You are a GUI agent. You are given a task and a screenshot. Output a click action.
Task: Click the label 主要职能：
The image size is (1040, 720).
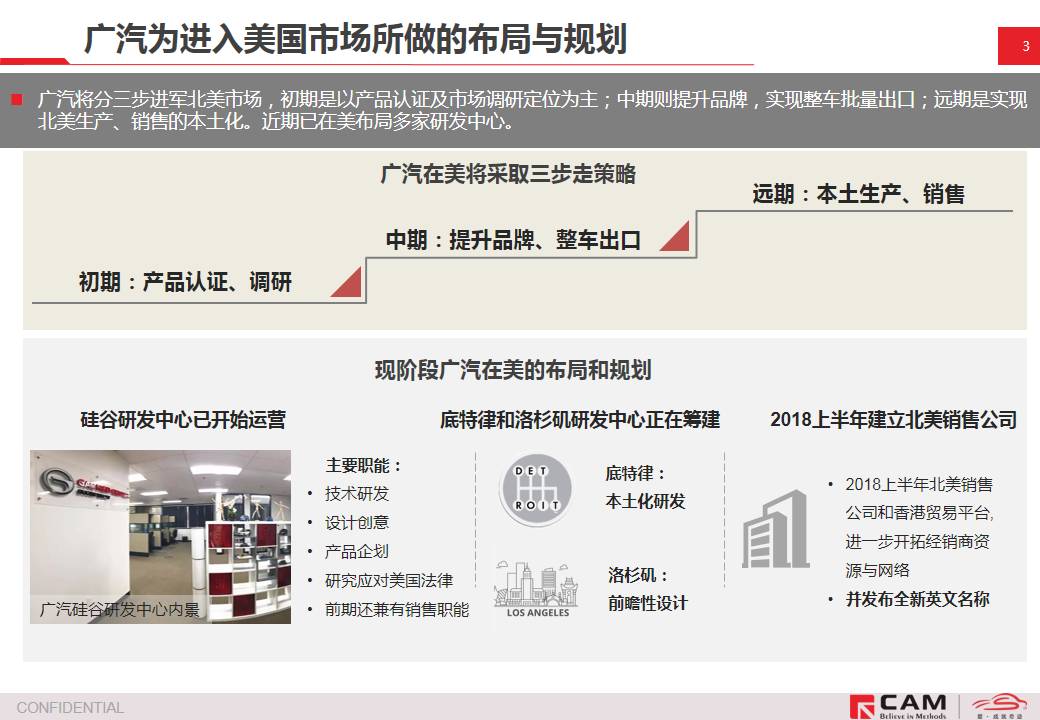click(364, 465)
